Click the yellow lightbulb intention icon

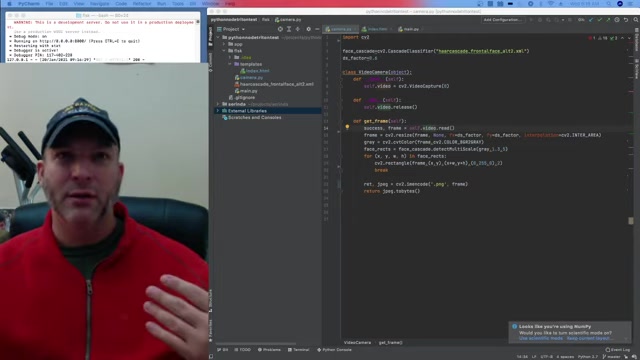[x=347, y=127]
